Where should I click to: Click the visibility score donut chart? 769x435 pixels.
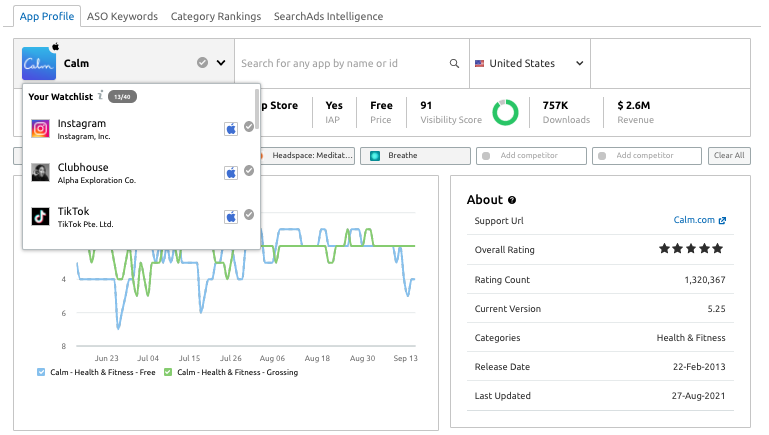point(505,112)
